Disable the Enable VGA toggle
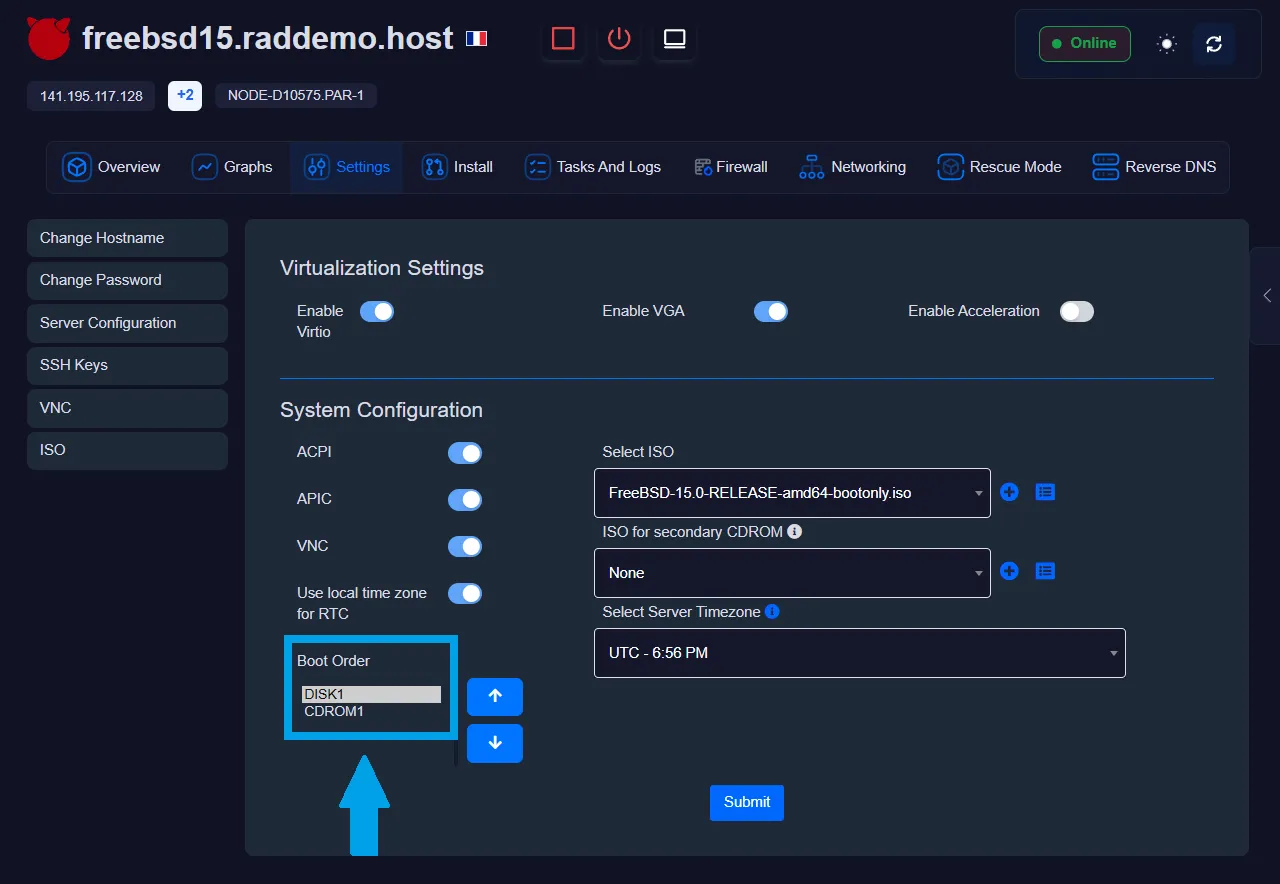The height and width of the screenshot is (884, 1280). coord(771,311)
